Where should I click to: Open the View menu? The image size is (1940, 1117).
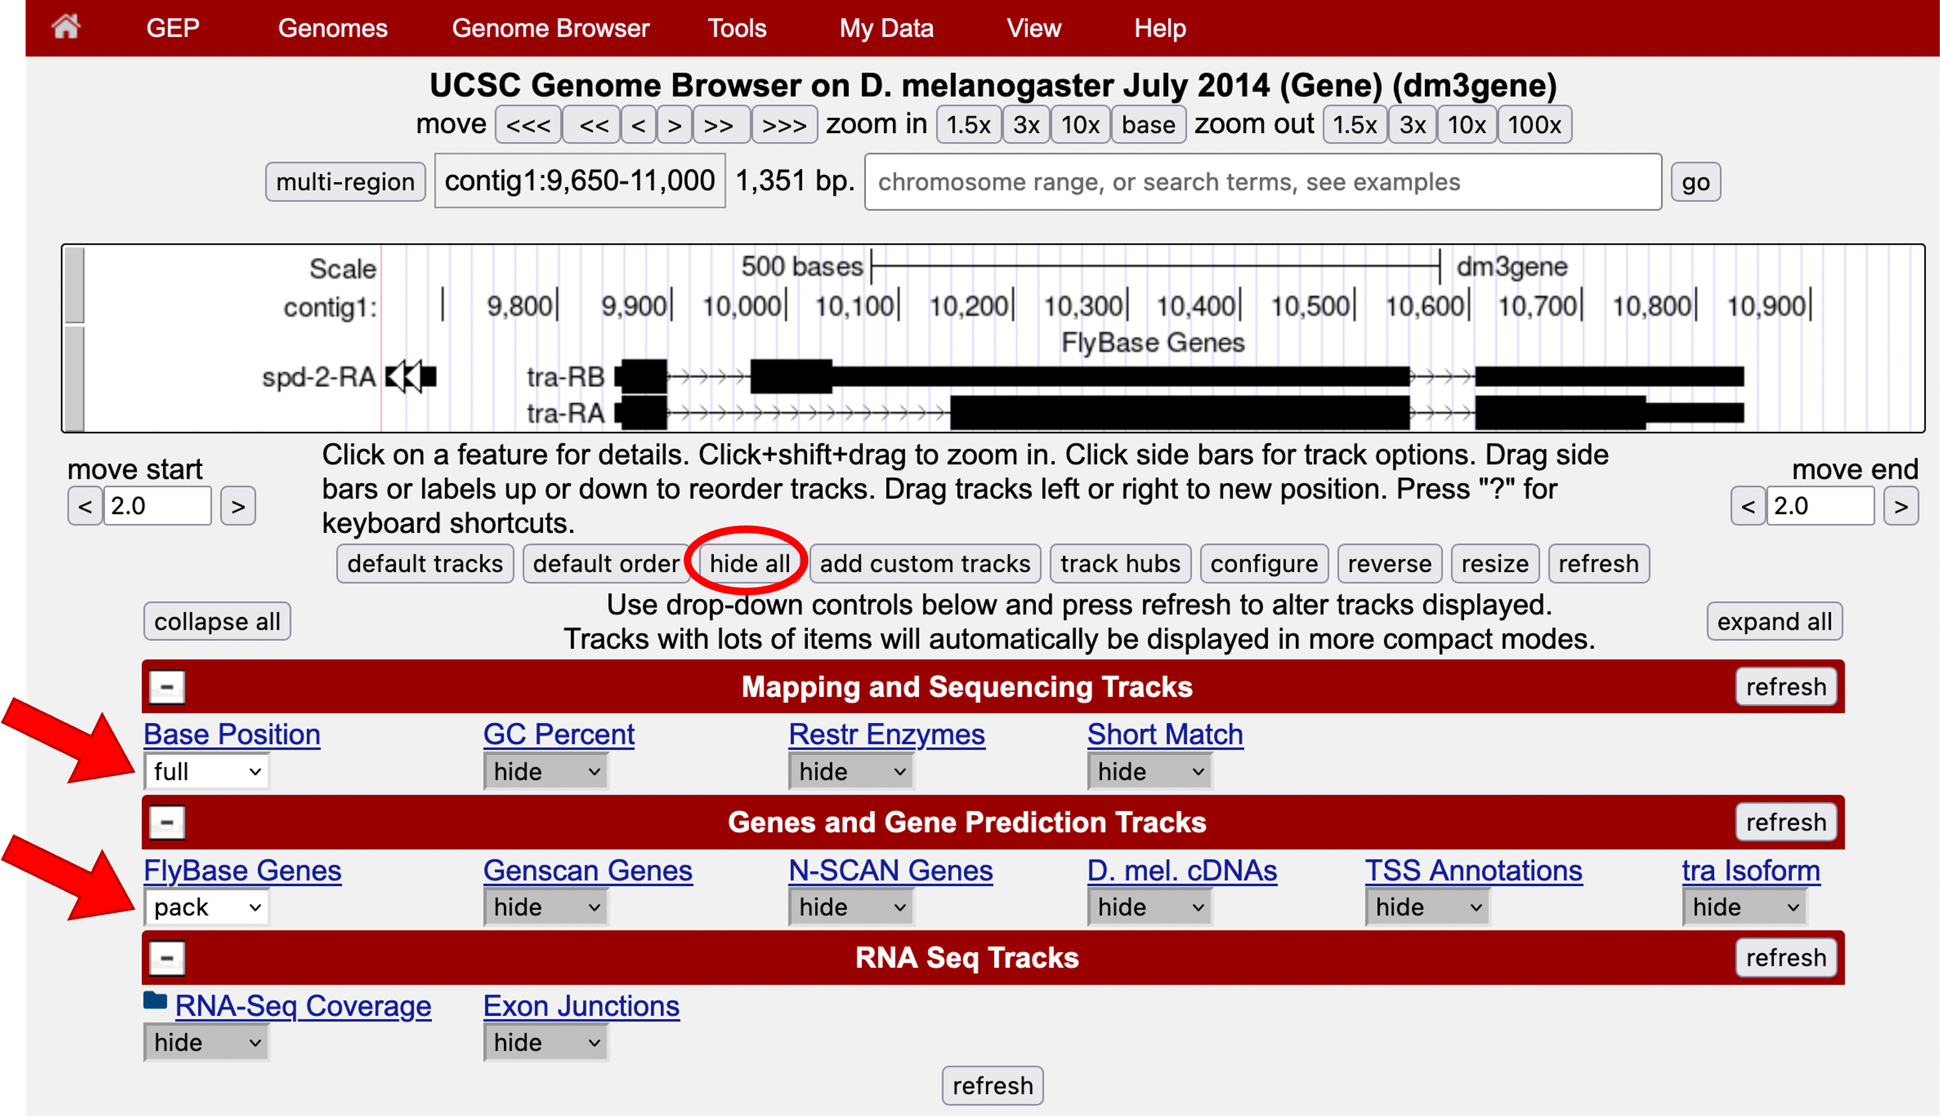click(1034, 28)
